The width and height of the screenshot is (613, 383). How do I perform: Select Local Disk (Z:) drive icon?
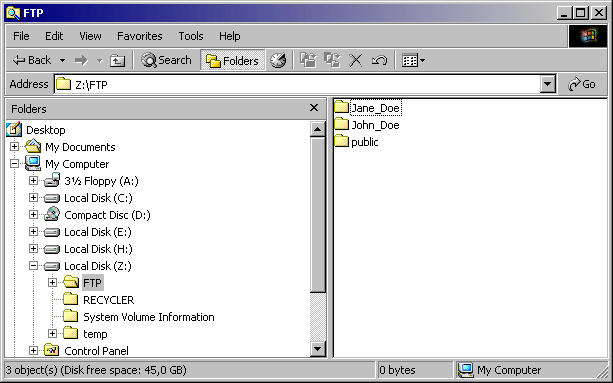[52, 267]
